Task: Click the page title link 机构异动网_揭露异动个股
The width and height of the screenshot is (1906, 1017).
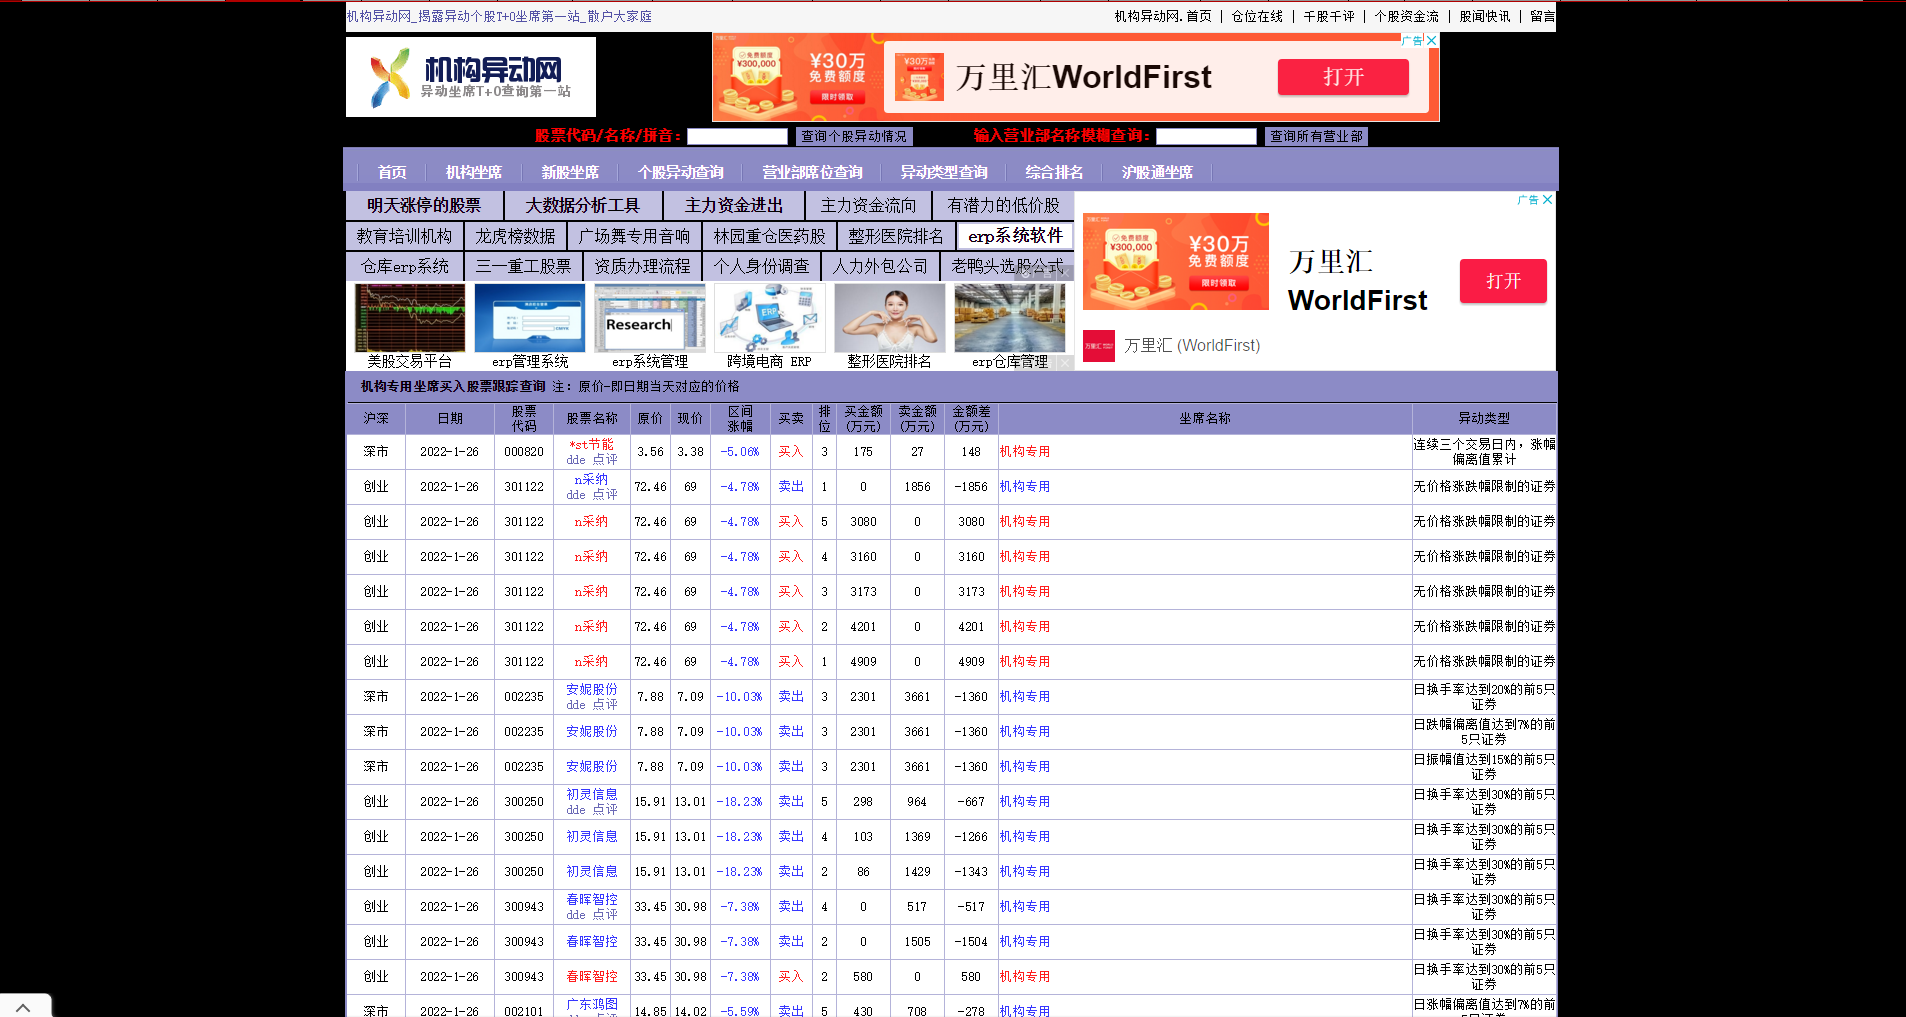Action: coord(499,16)
